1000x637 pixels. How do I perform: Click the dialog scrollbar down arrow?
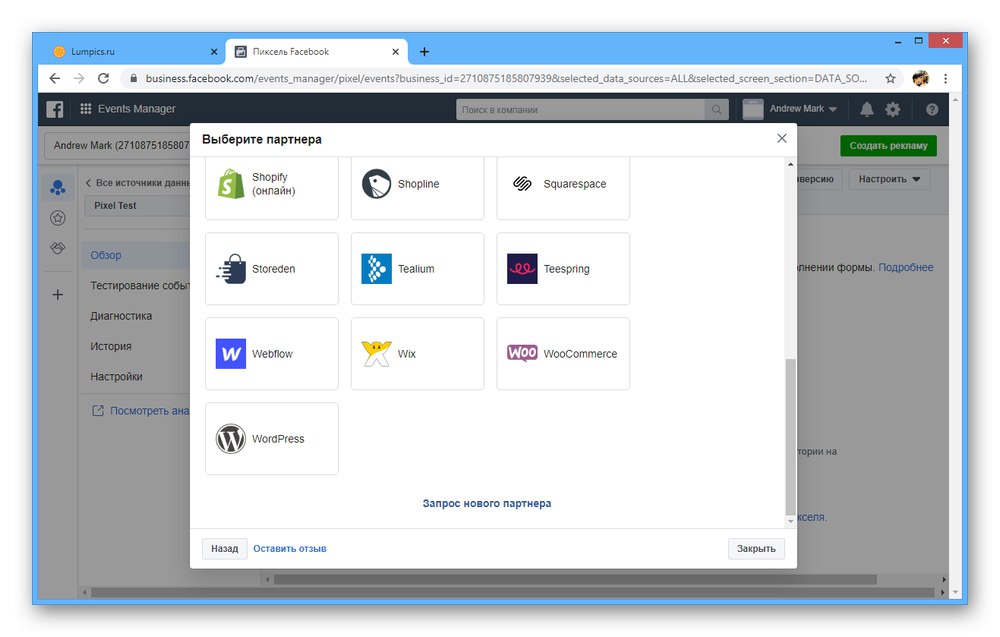point(791,521)
